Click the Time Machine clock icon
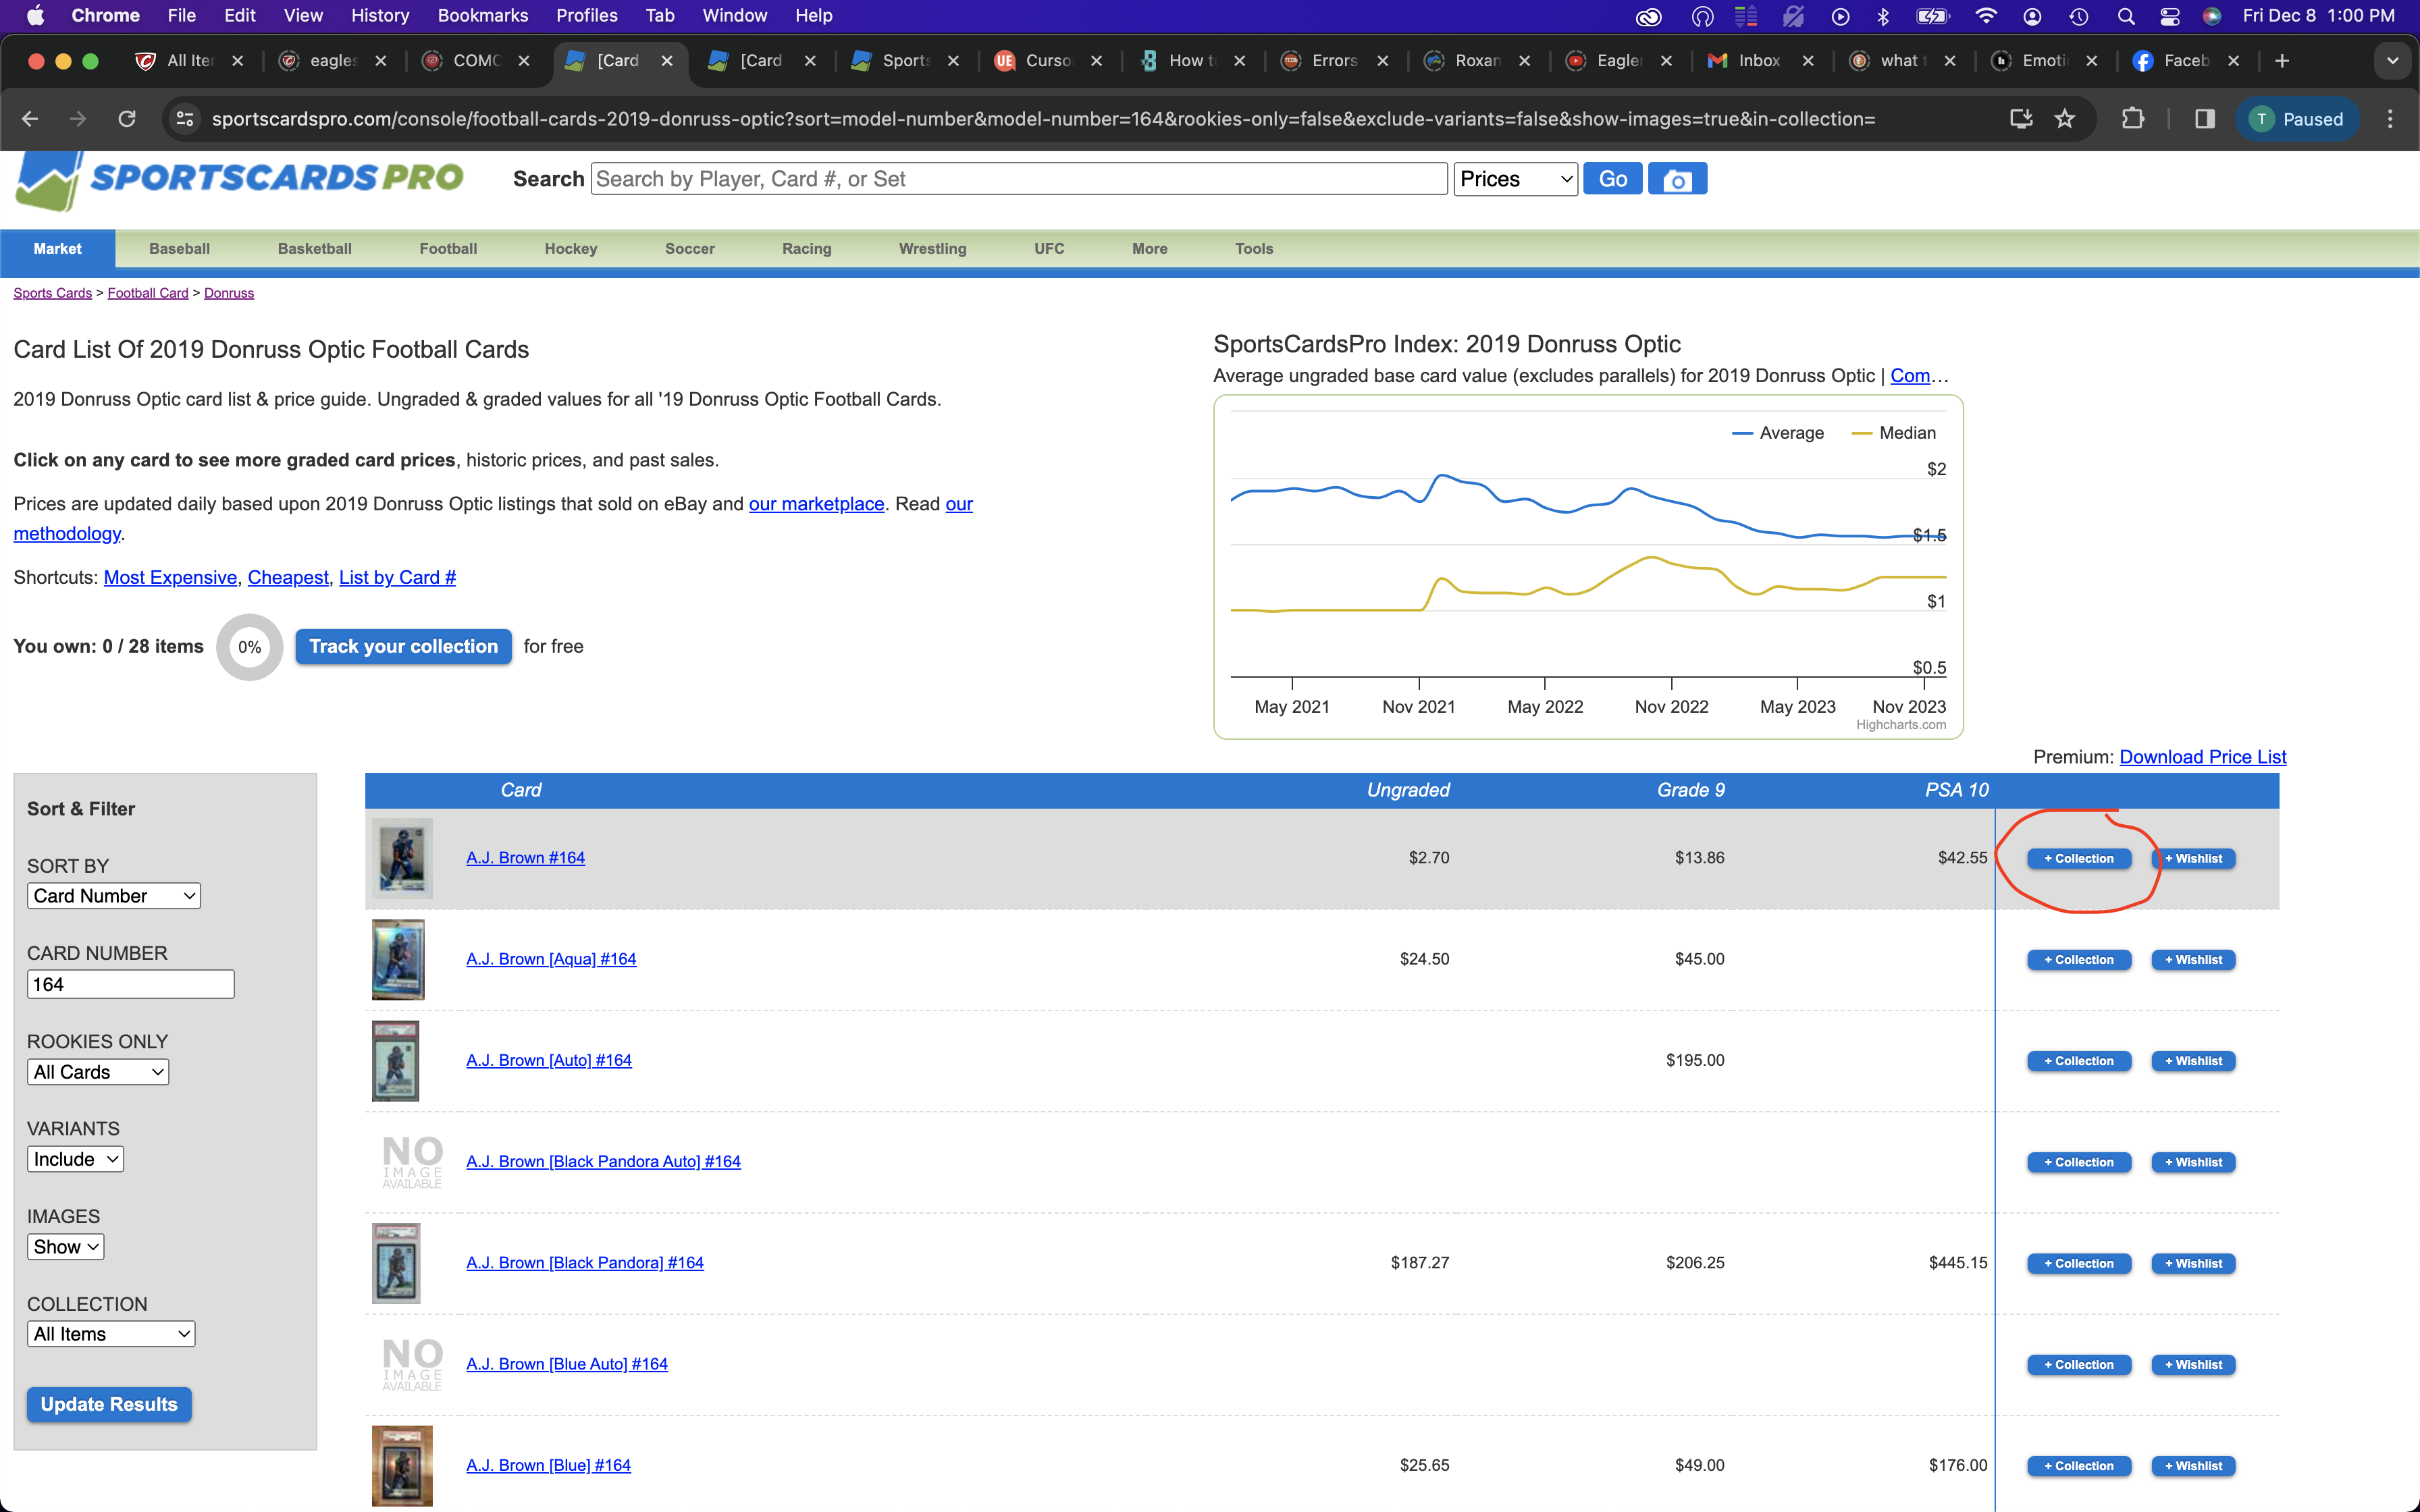Image resolution: width=2420 pixels, height=1512 pixels. coord(2079,15)
